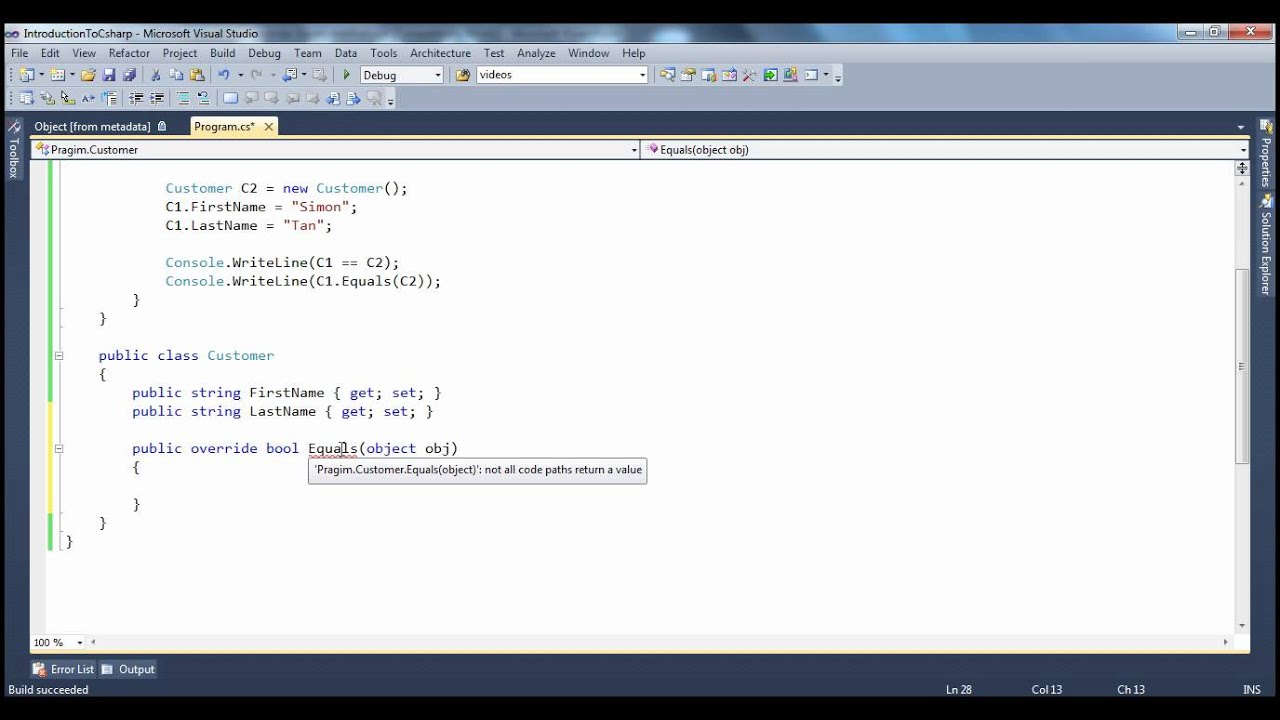Click the vertical scrollbar thumb
1280x720 pixels.
[x=1242, y=366]
